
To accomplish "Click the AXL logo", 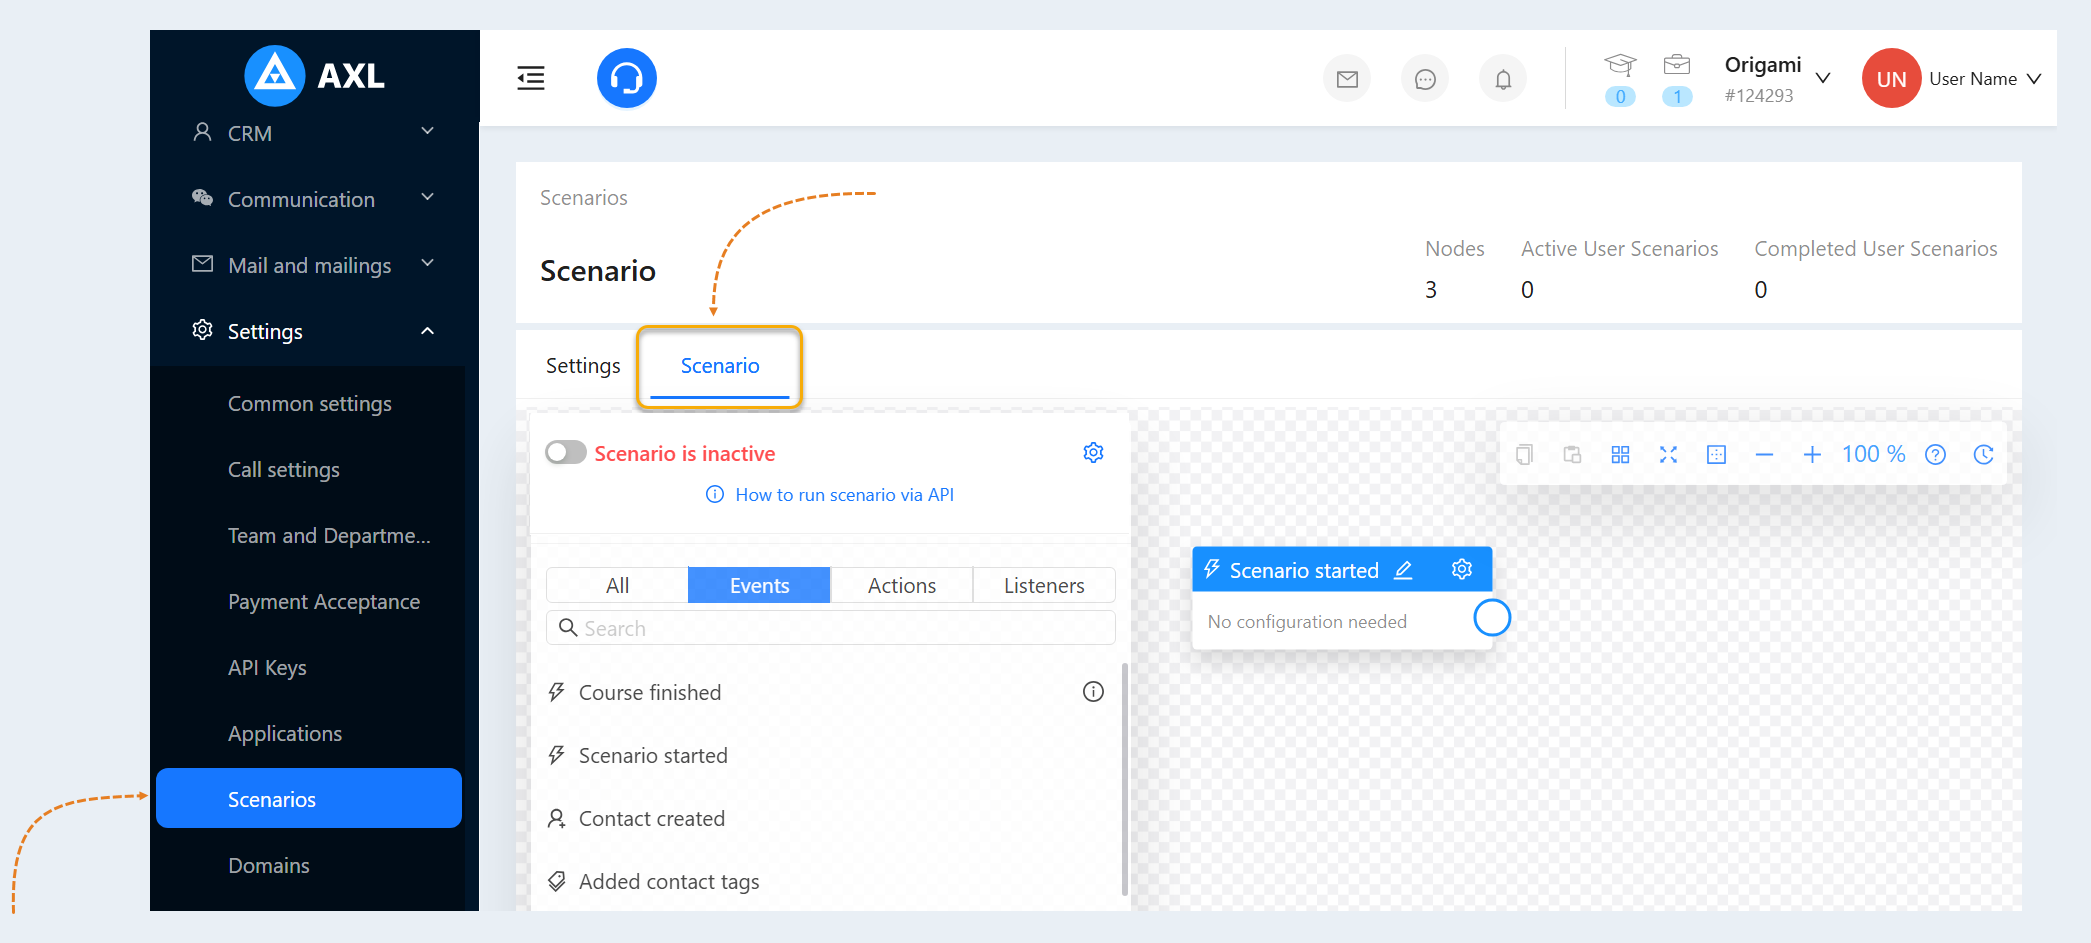I will (315, 75).
